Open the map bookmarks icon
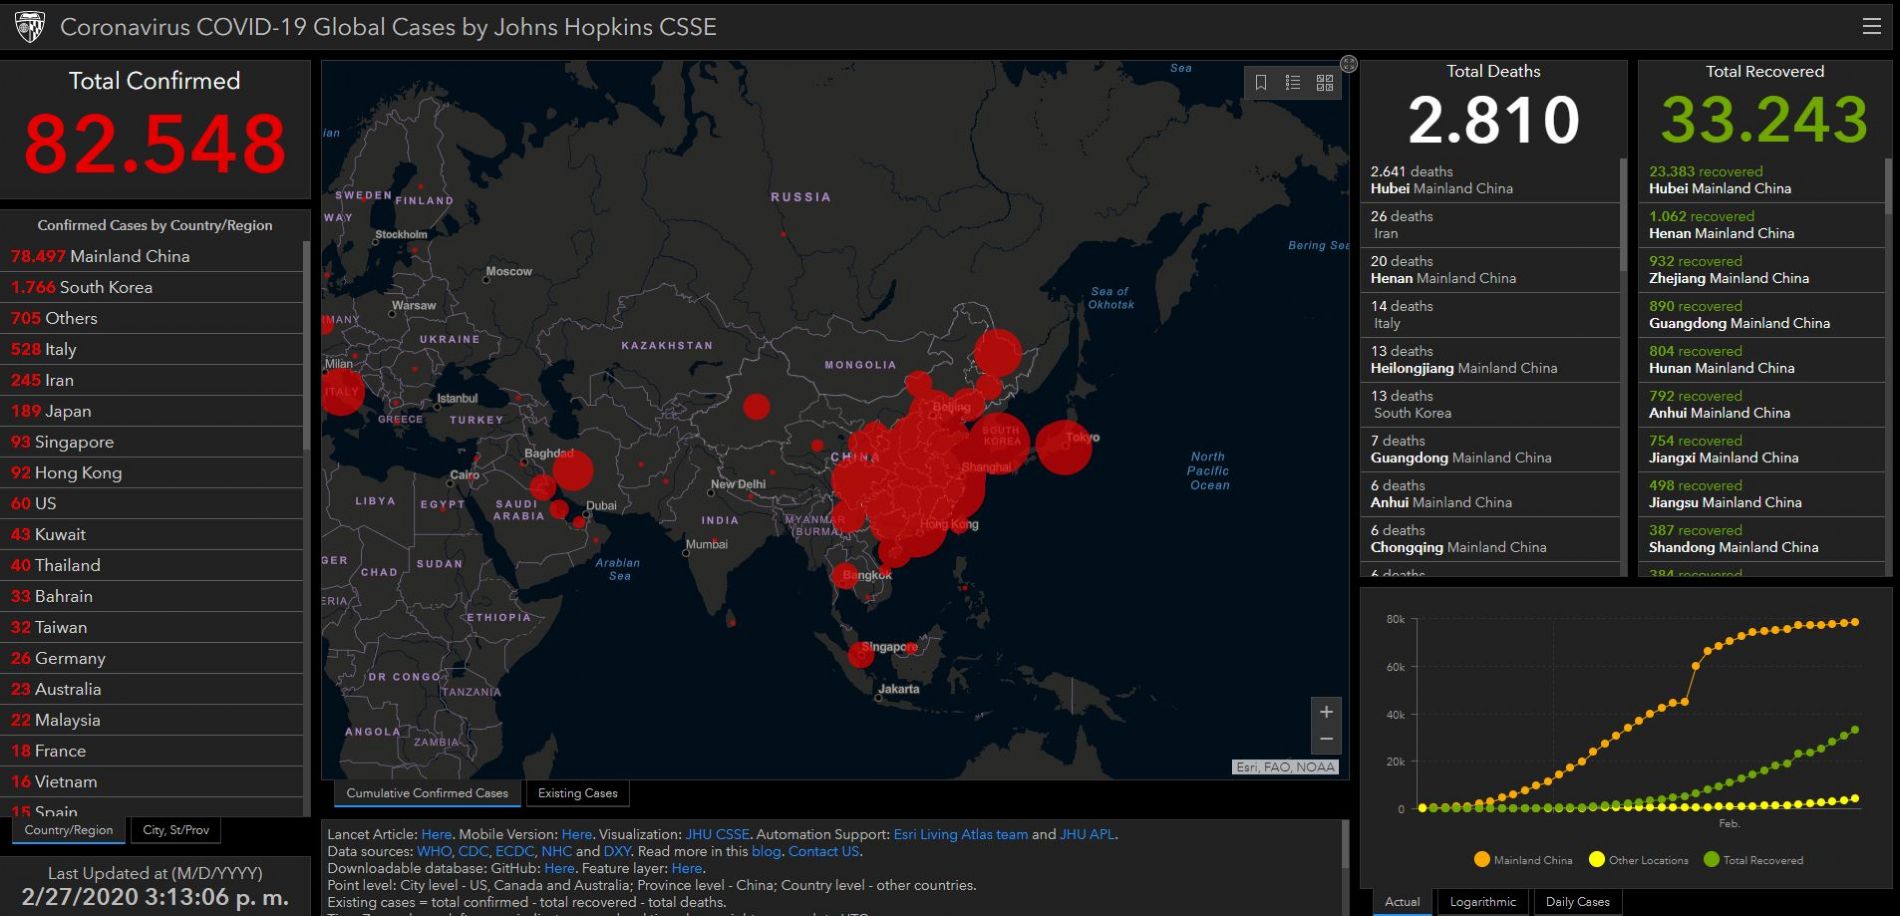Viewport: 1900px width, 916px height. tap(1261, 83)
